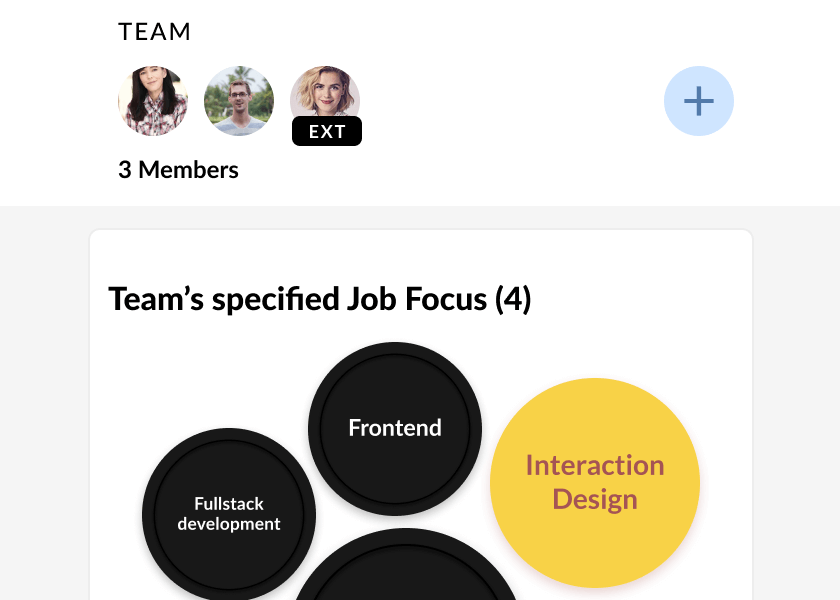This screenshot has width=840, height=600.
Task: Open the dark-haired woman's team avatar
Action: 153,100
